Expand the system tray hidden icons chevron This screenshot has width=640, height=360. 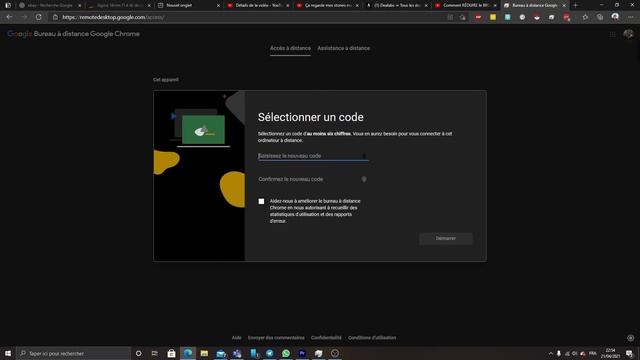pyautogui.click(x=551, y=353)
